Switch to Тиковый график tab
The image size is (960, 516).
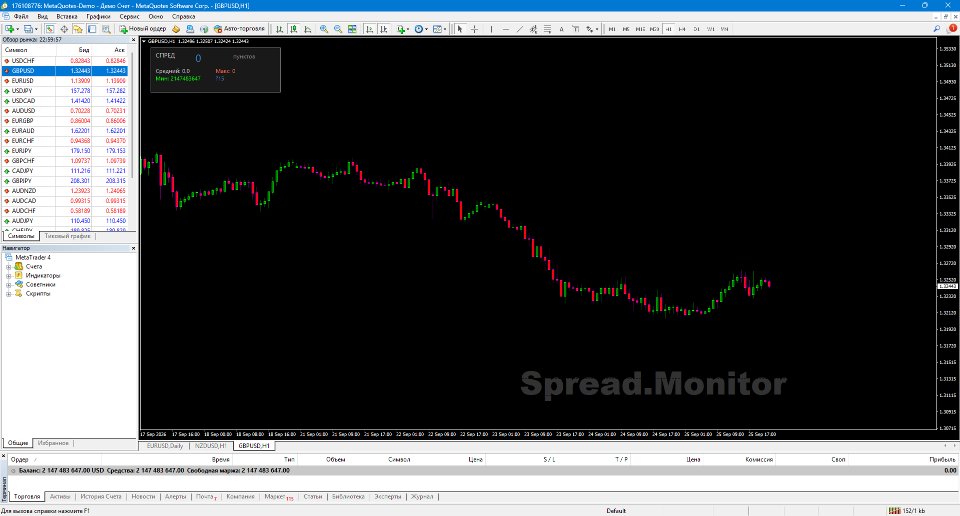point(67,236)
